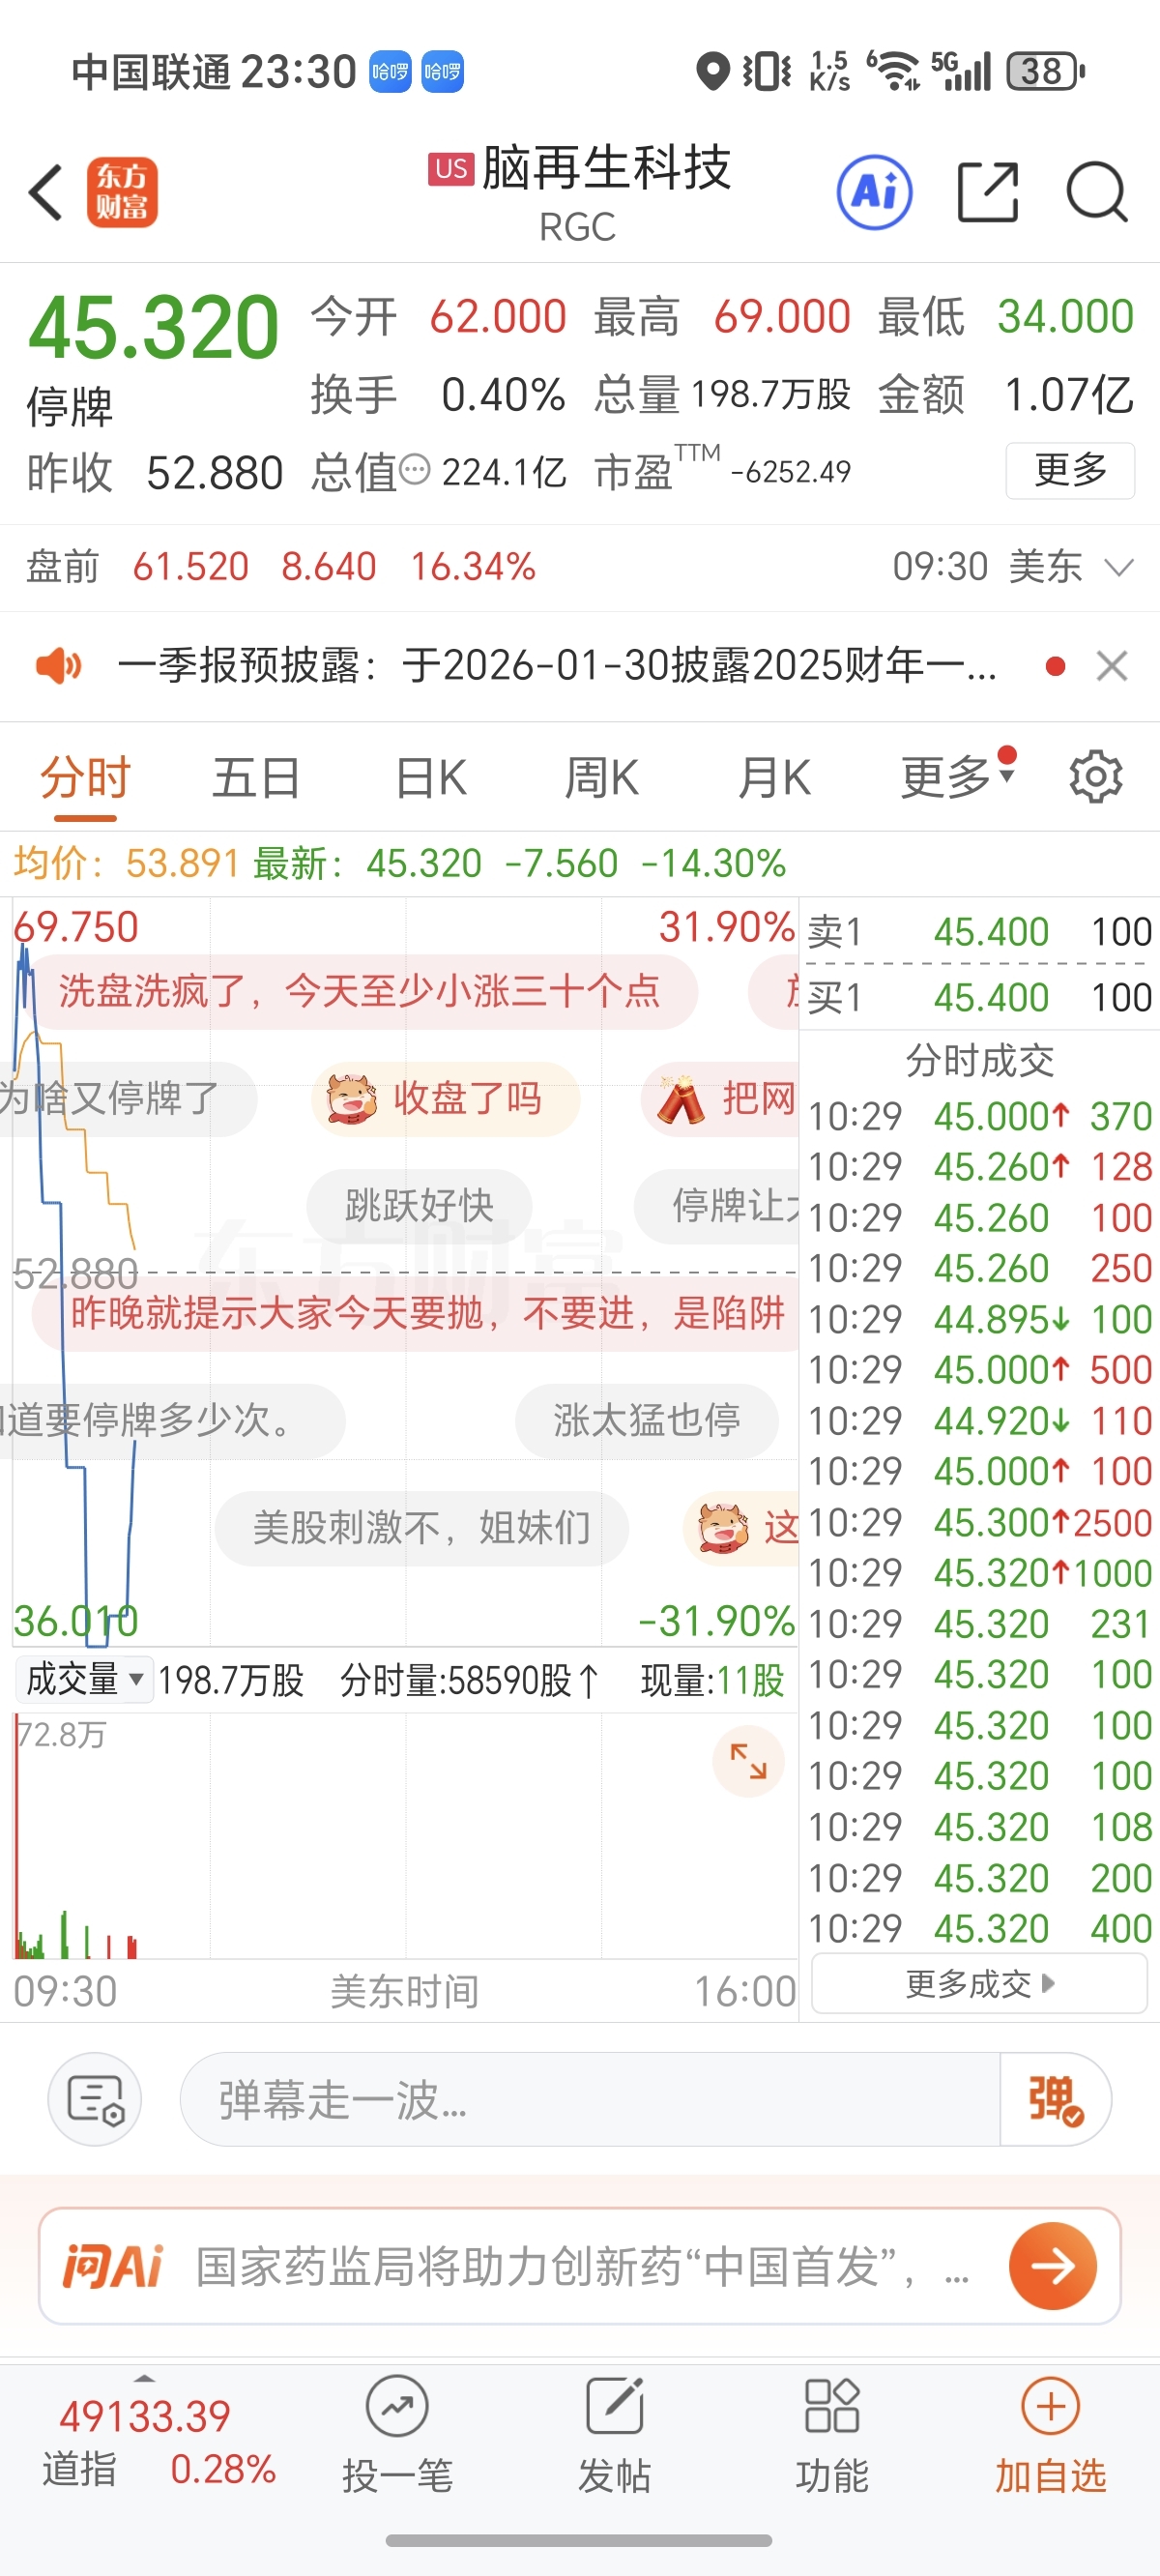Screen dimensions: 1160x2576
Task: Tap the 美股刺激不，姐妹们 comment
Action: [422, 1528]
